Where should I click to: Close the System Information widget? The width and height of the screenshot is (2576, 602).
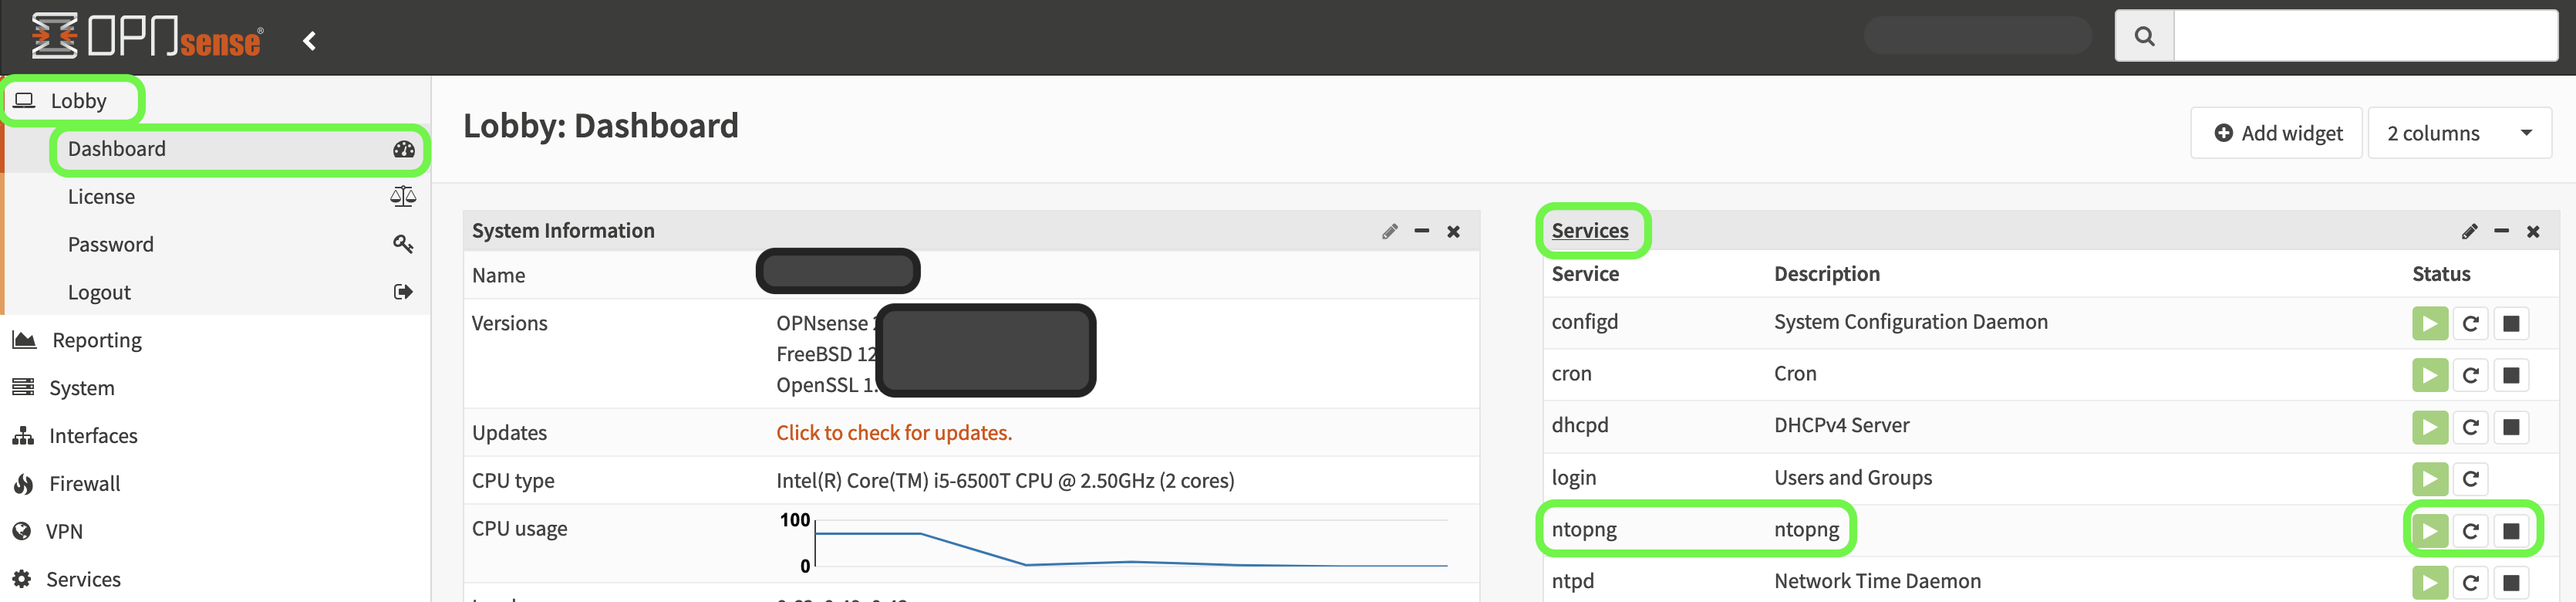(x=1453, y=232)
